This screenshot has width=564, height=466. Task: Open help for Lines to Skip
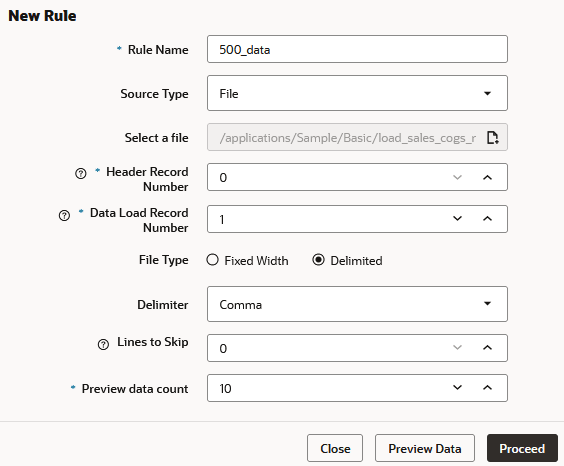[x=103, y=344]
